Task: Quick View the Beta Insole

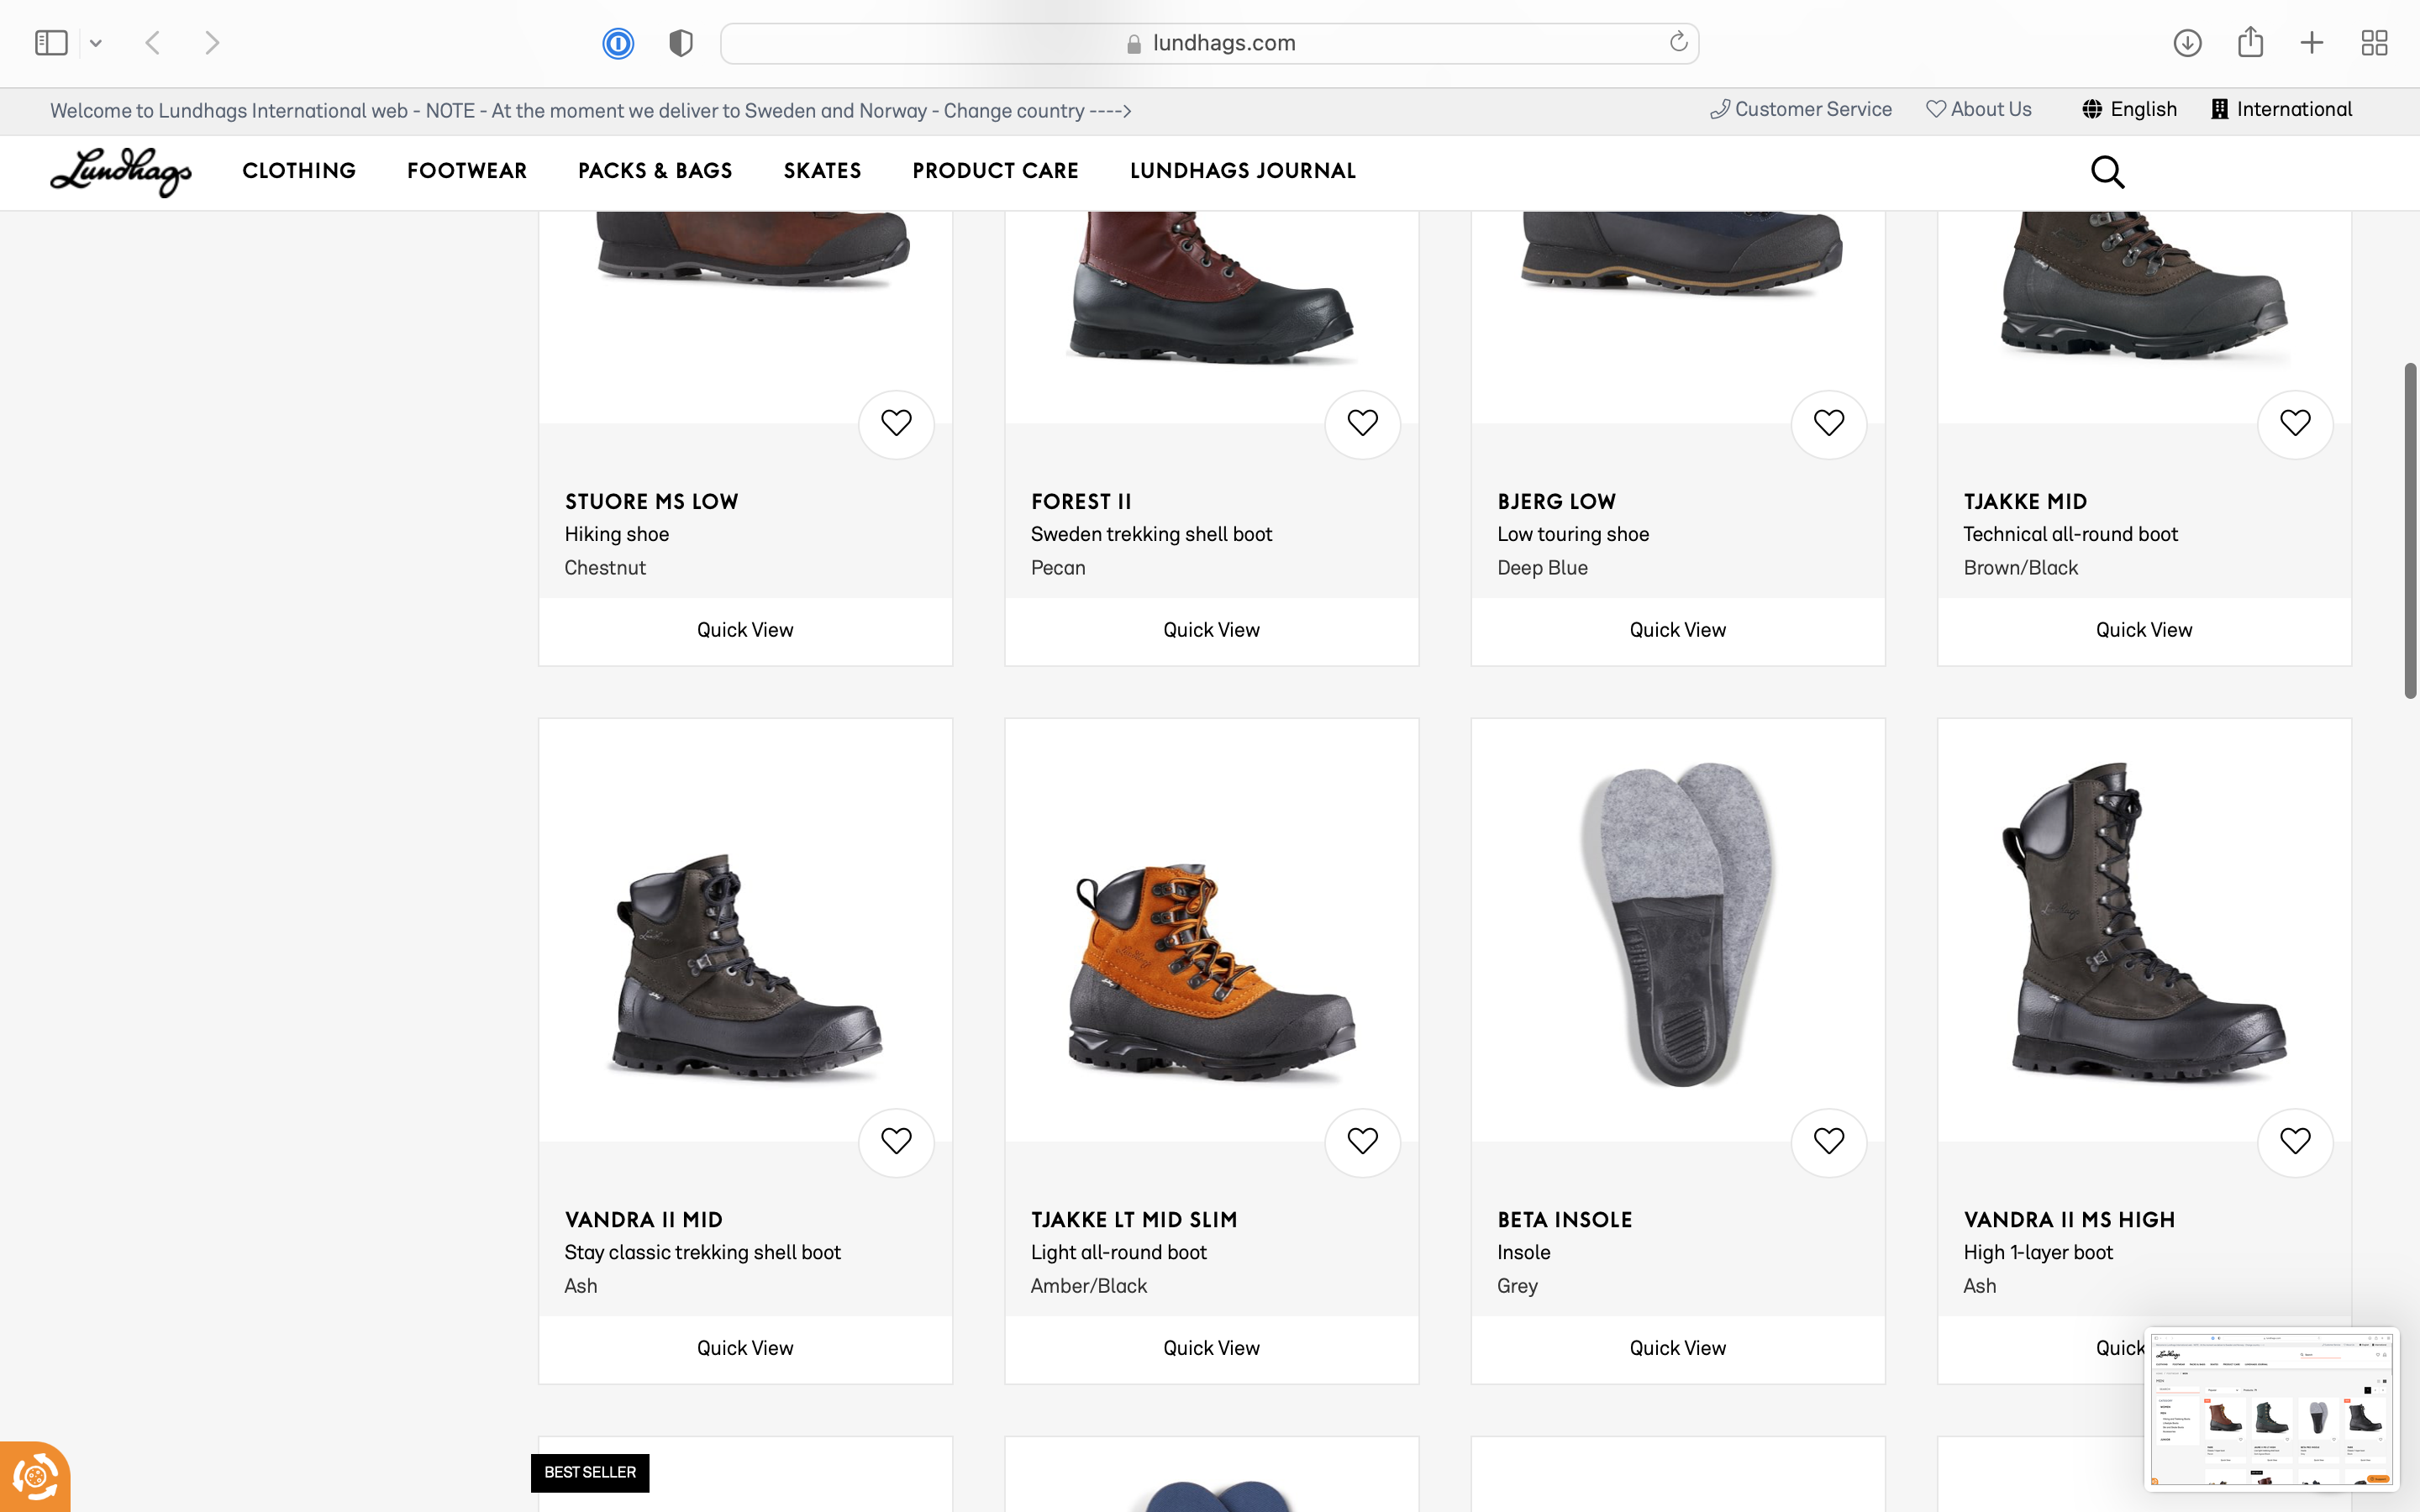Action: click(1677, 1349)
